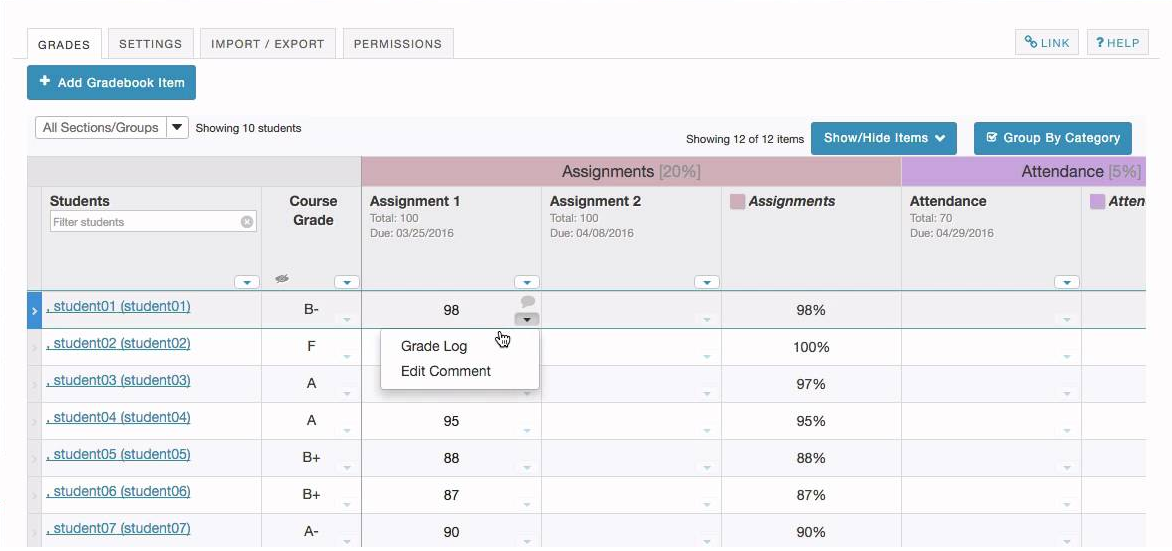Click the hidden-eye icon under Course Grade

pos(282,280)
